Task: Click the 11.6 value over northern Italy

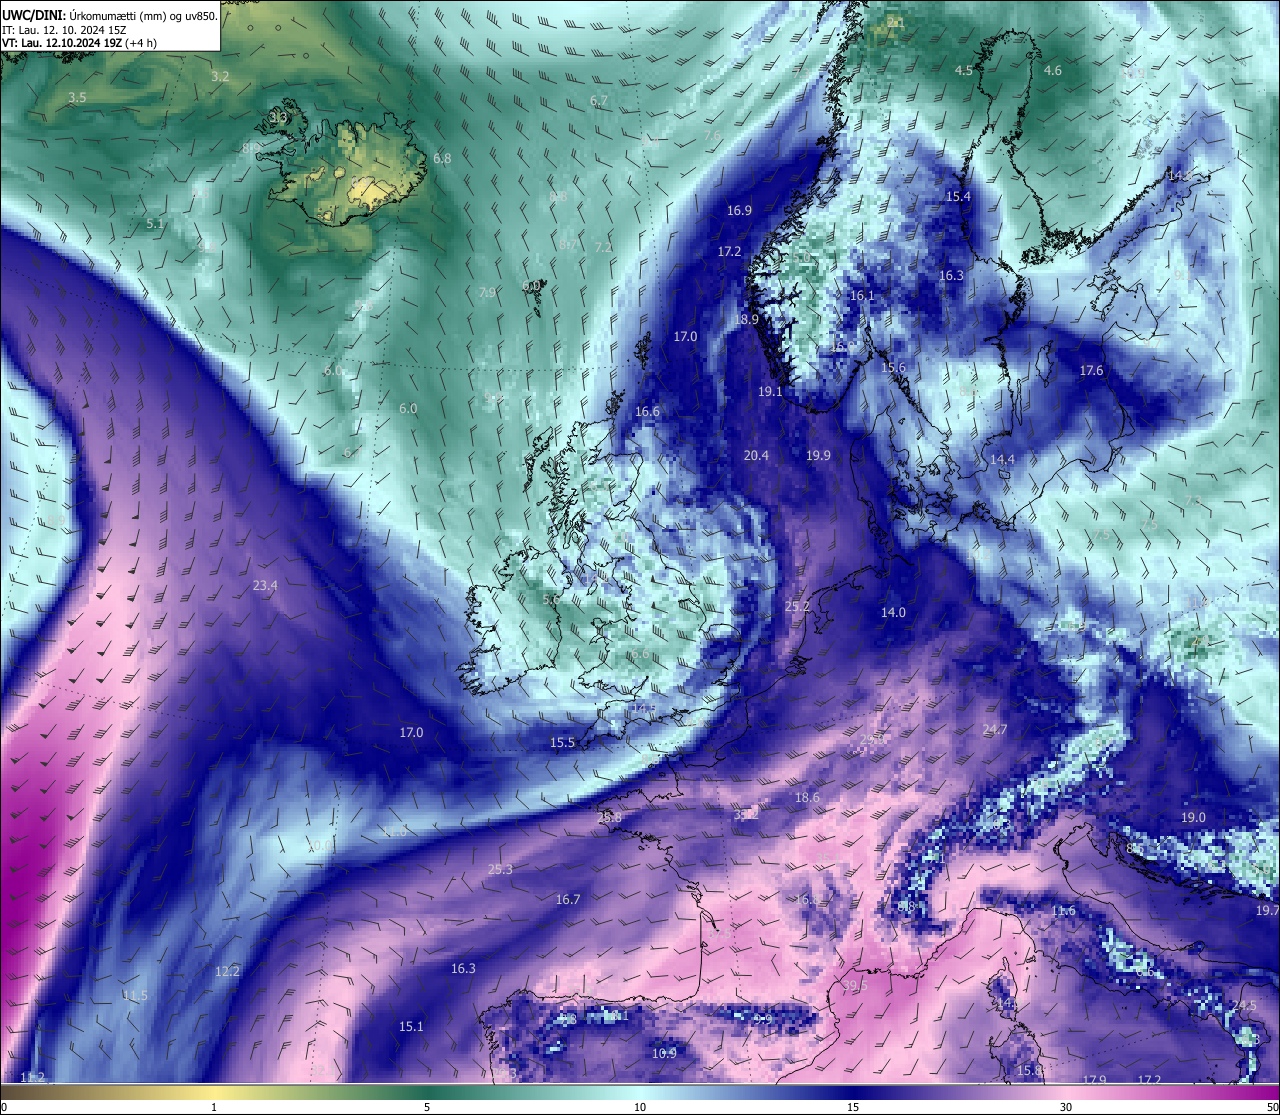Action: (x=1063, y=910)
